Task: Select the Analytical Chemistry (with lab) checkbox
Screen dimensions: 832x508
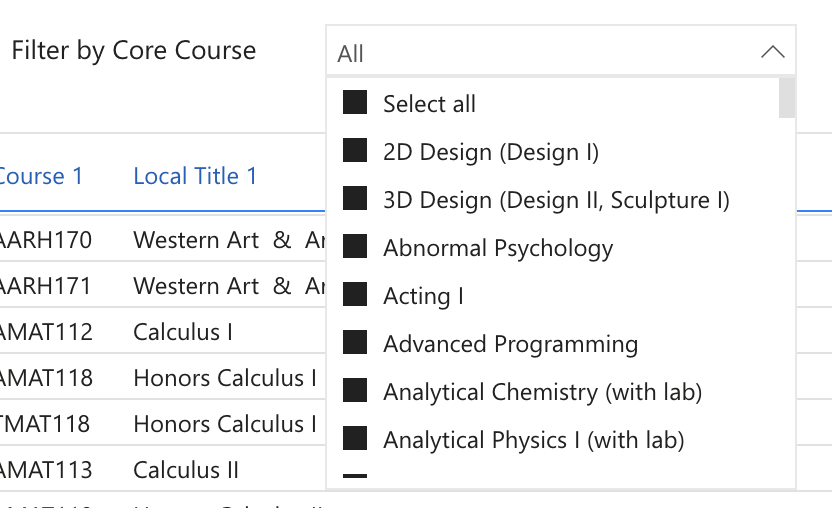Action: [x=355, y=391]
